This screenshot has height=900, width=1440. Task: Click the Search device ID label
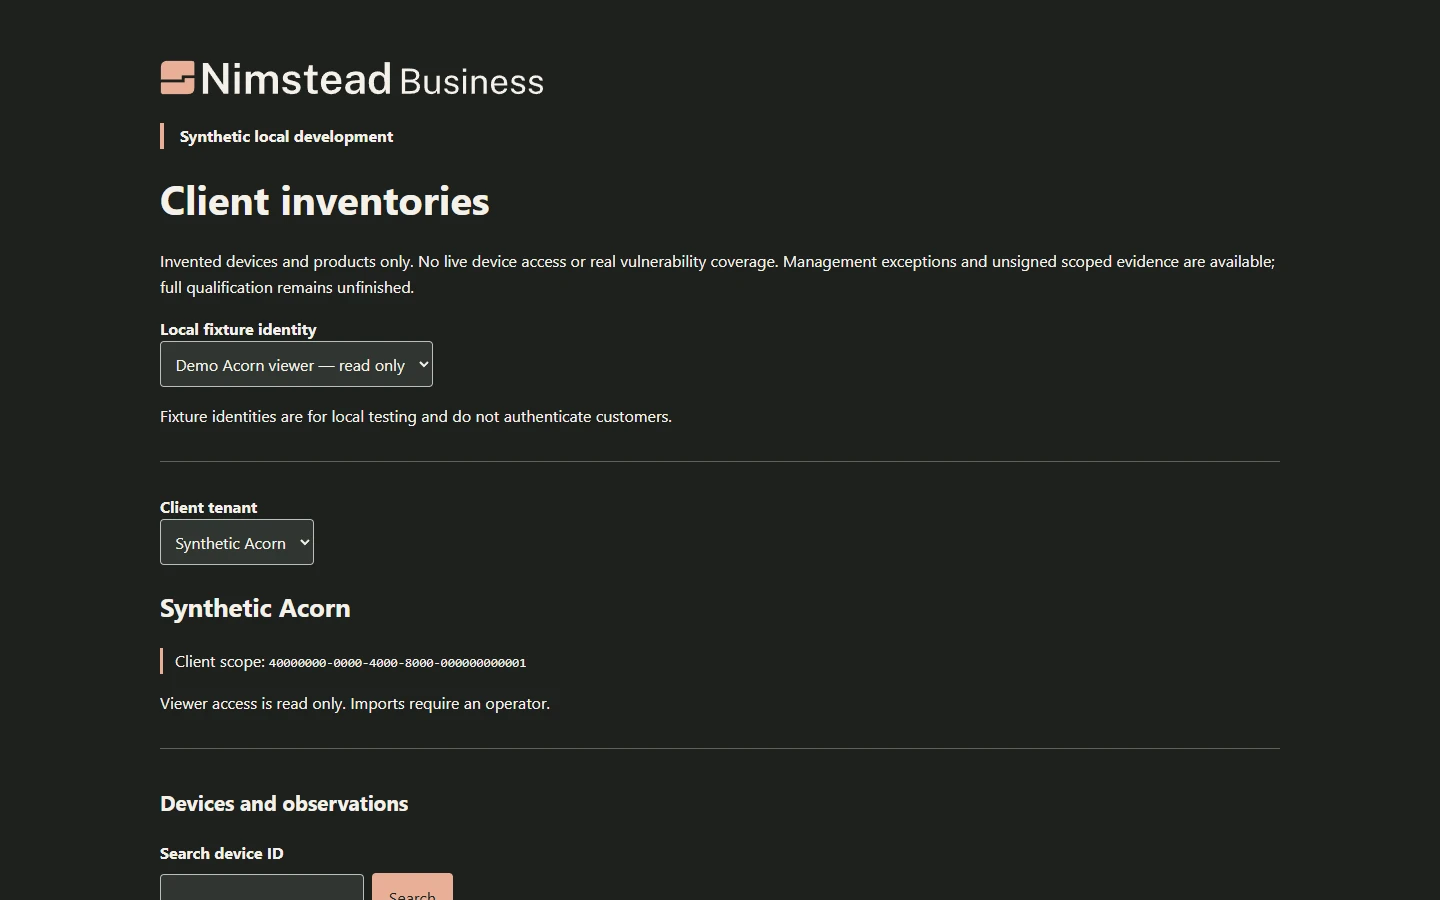[222, 853]
